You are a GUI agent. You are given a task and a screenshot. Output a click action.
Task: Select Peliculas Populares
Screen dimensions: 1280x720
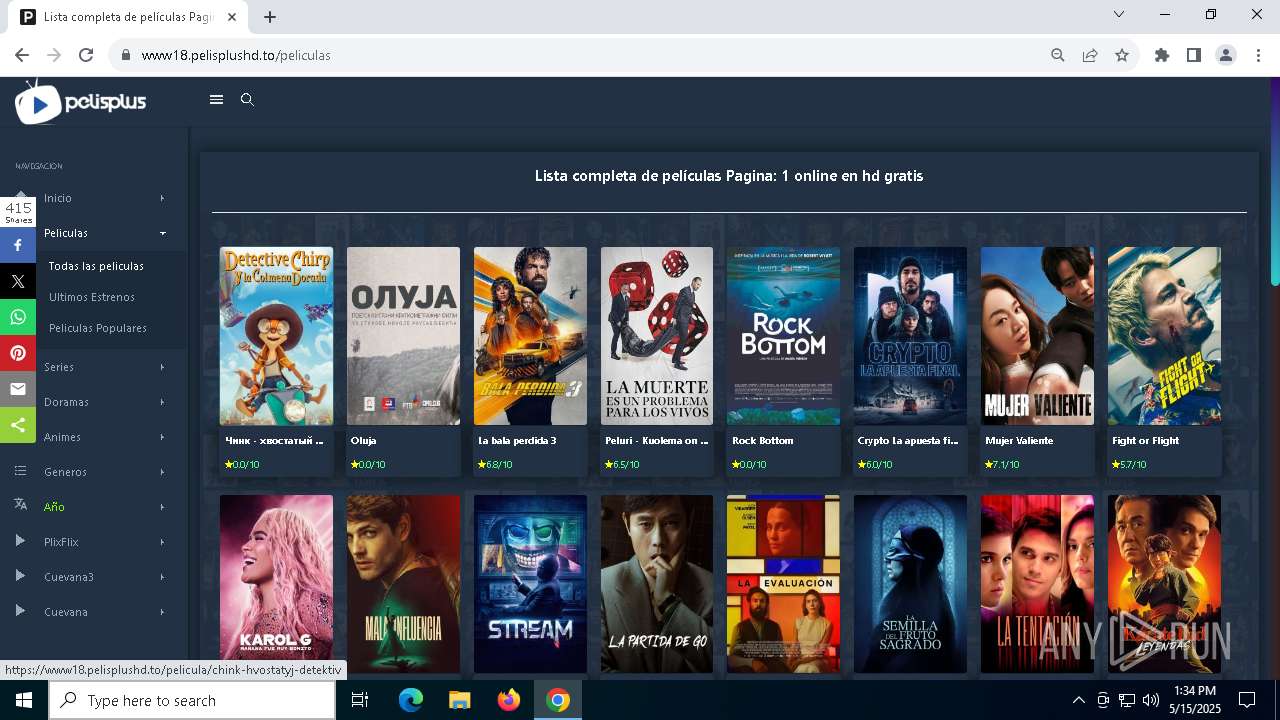[98, 328]
